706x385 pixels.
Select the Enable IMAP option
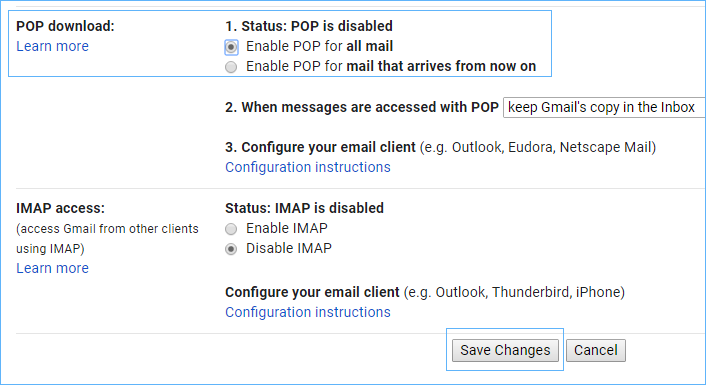pos(231,229)
